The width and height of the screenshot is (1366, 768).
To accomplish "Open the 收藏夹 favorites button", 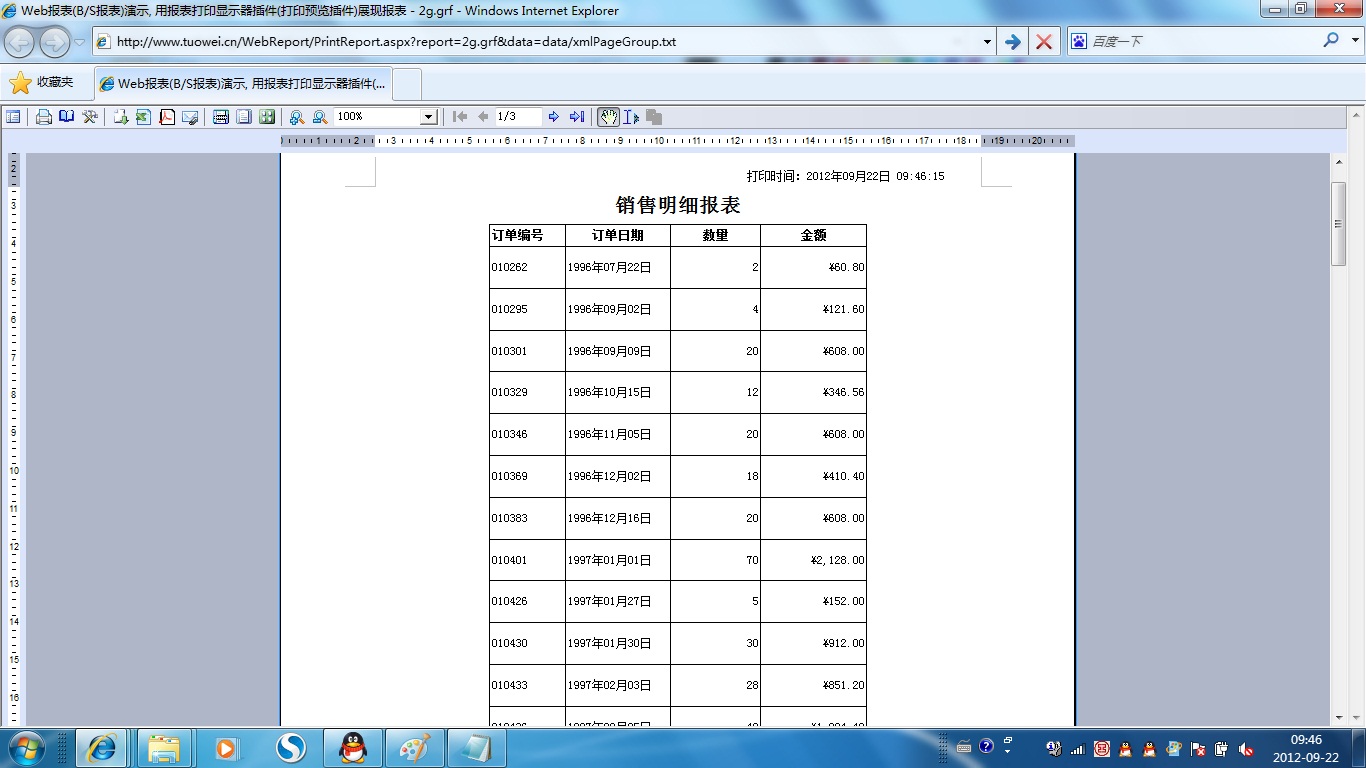I will click(42, 83).
